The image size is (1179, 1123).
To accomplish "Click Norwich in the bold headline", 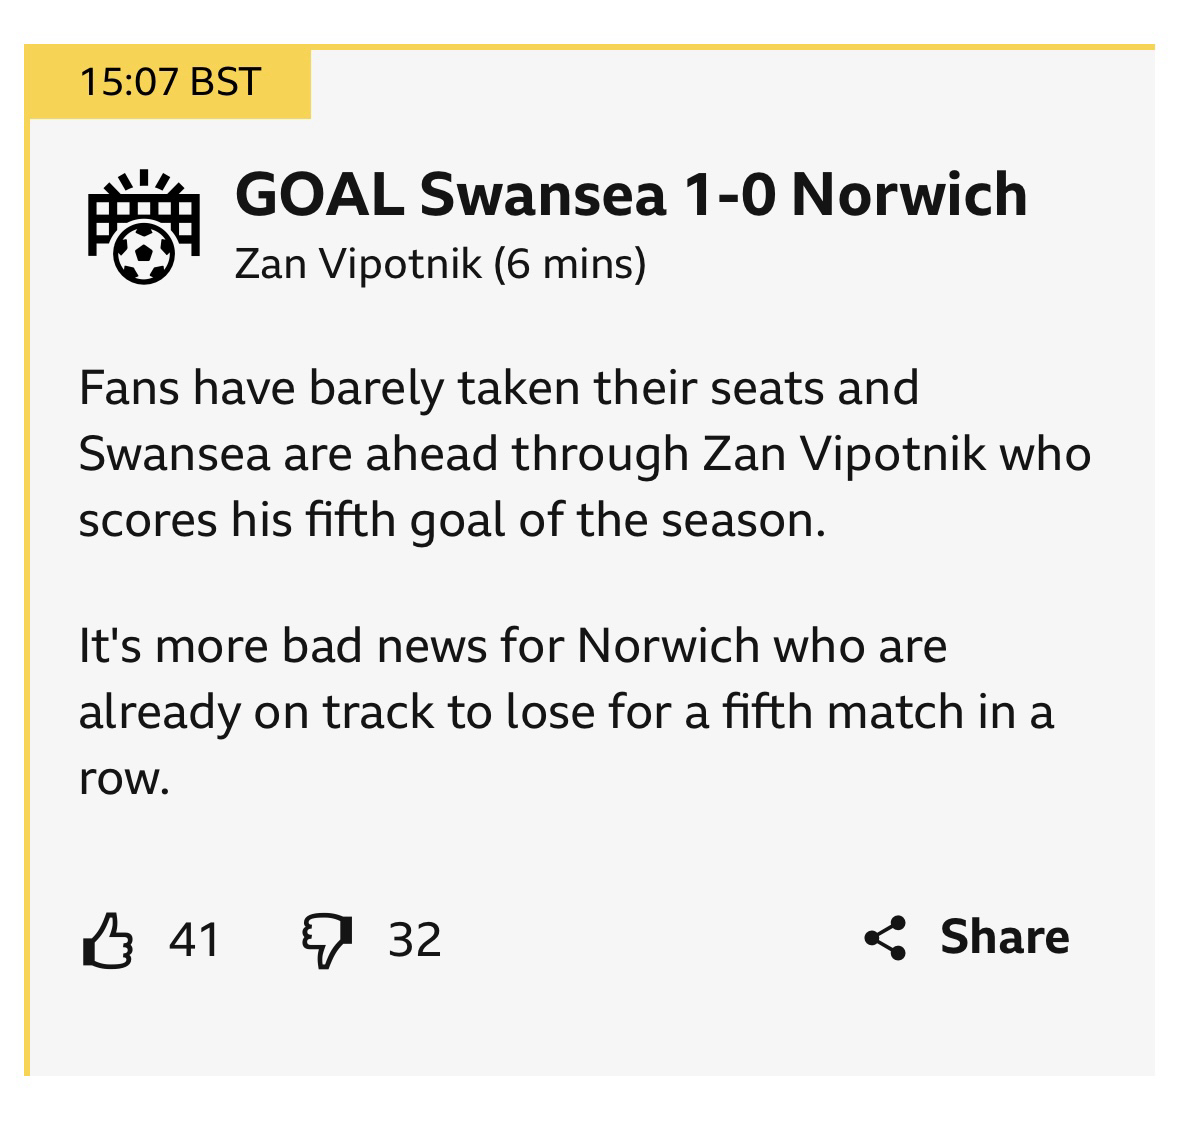I will tap(909, 194).
